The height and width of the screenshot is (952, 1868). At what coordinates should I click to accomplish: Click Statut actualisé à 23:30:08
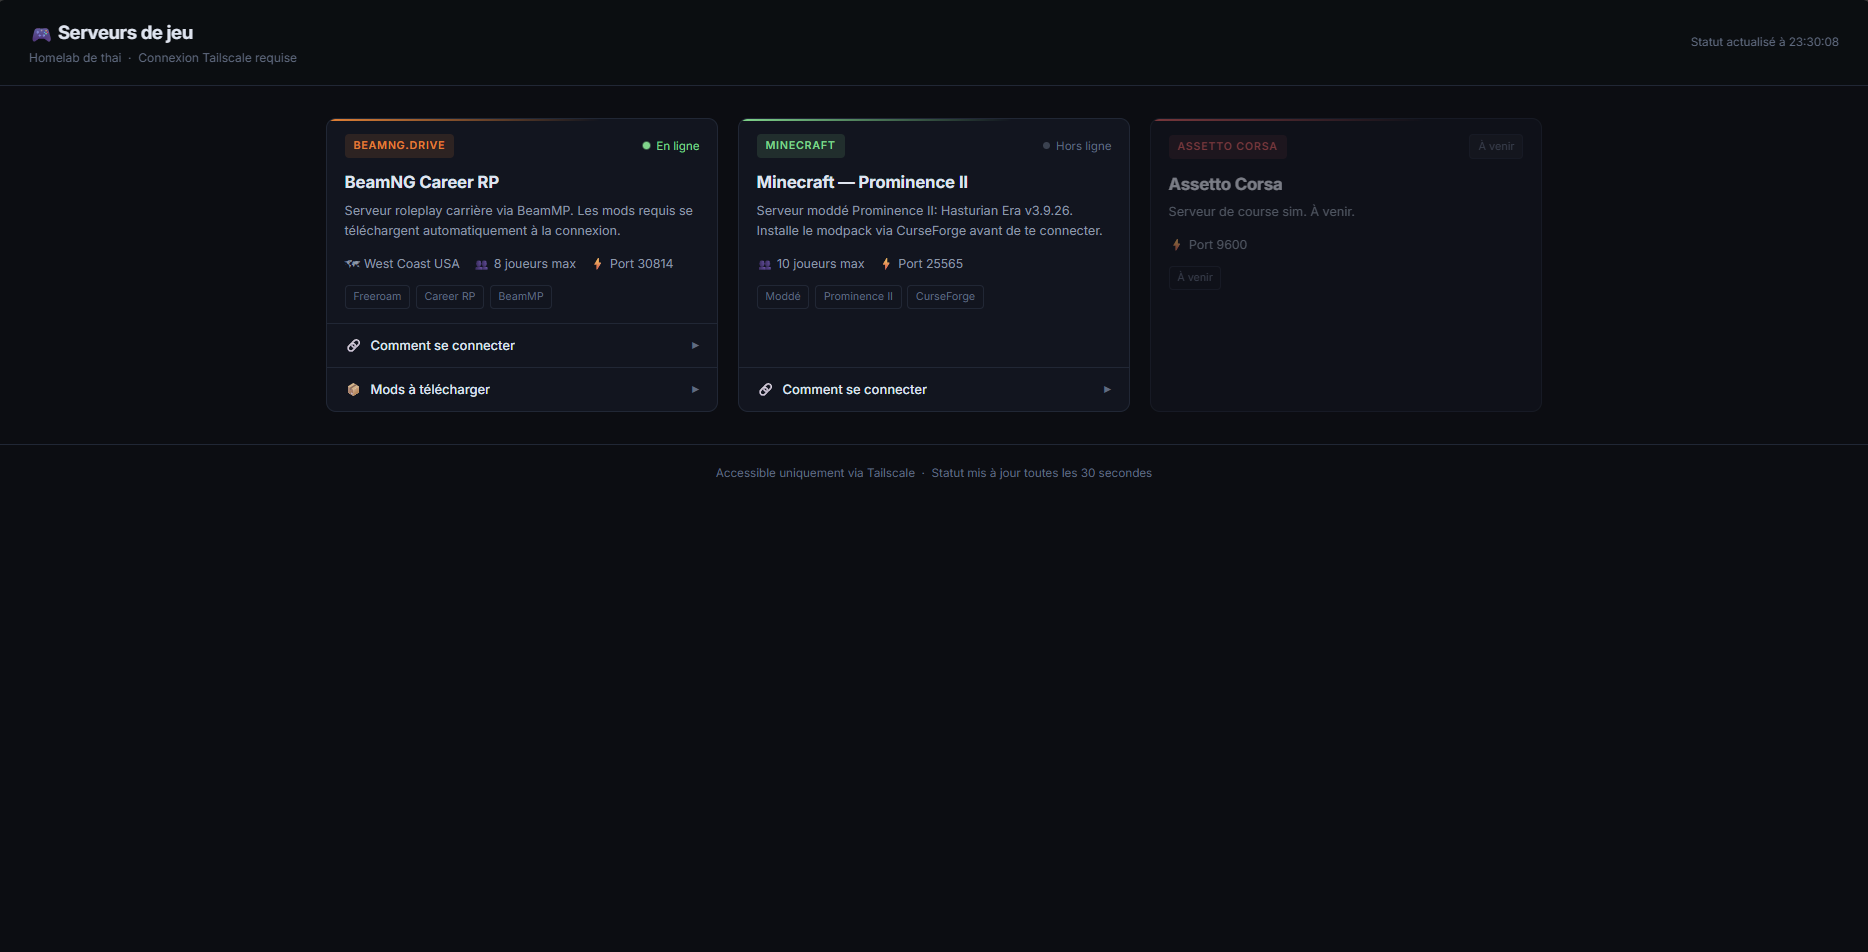click(x=1765, y=42)
